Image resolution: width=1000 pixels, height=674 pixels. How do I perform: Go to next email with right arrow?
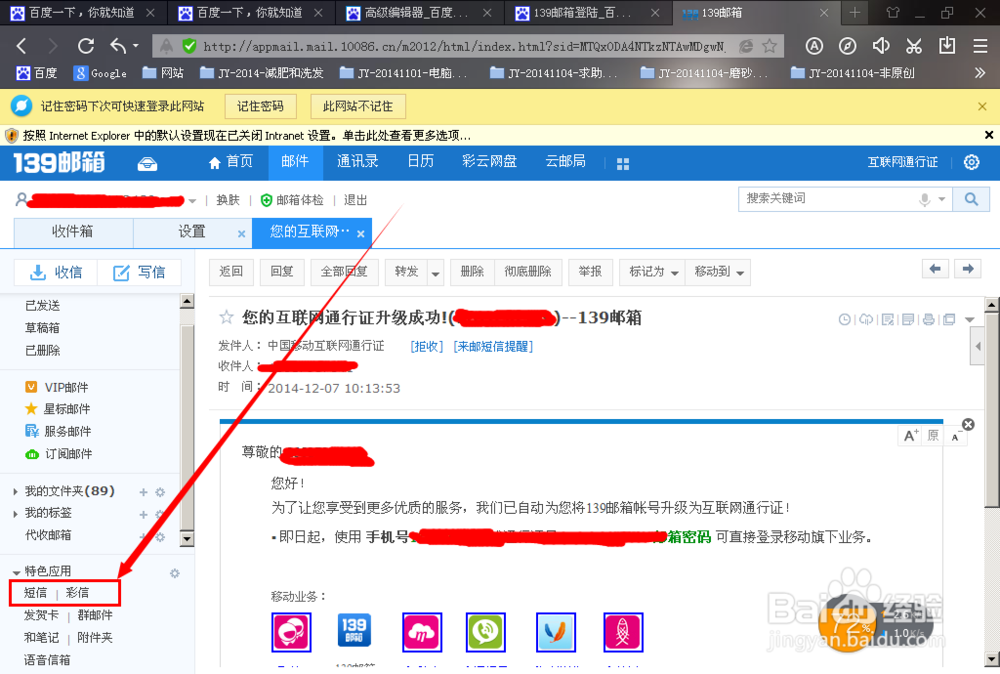tap(967, 269)
